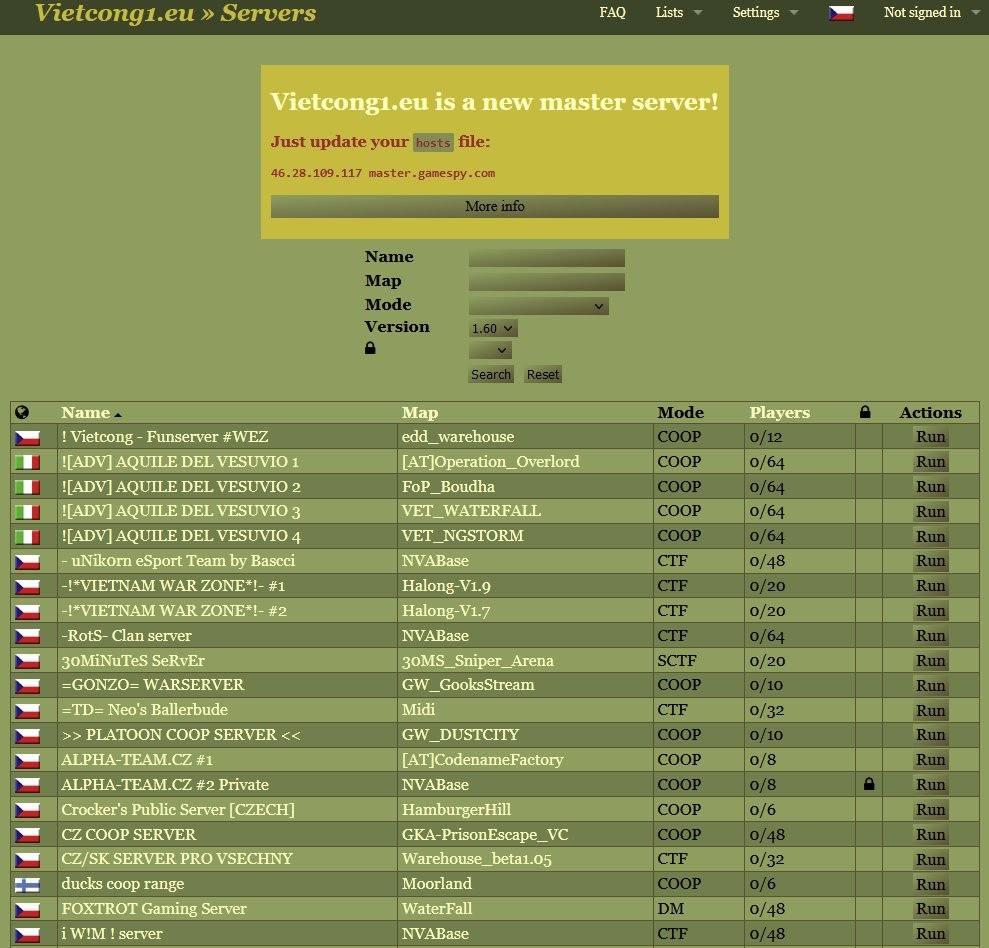Sort table by Players column
989x948 pixels.
coord(779,413)
